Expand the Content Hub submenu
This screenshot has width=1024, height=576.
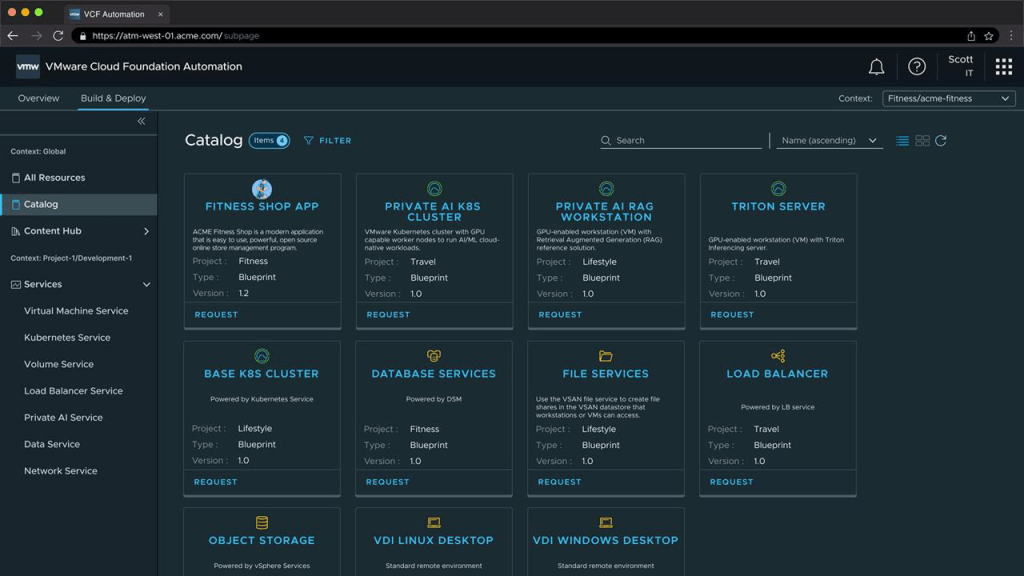(x=146, y=231)
